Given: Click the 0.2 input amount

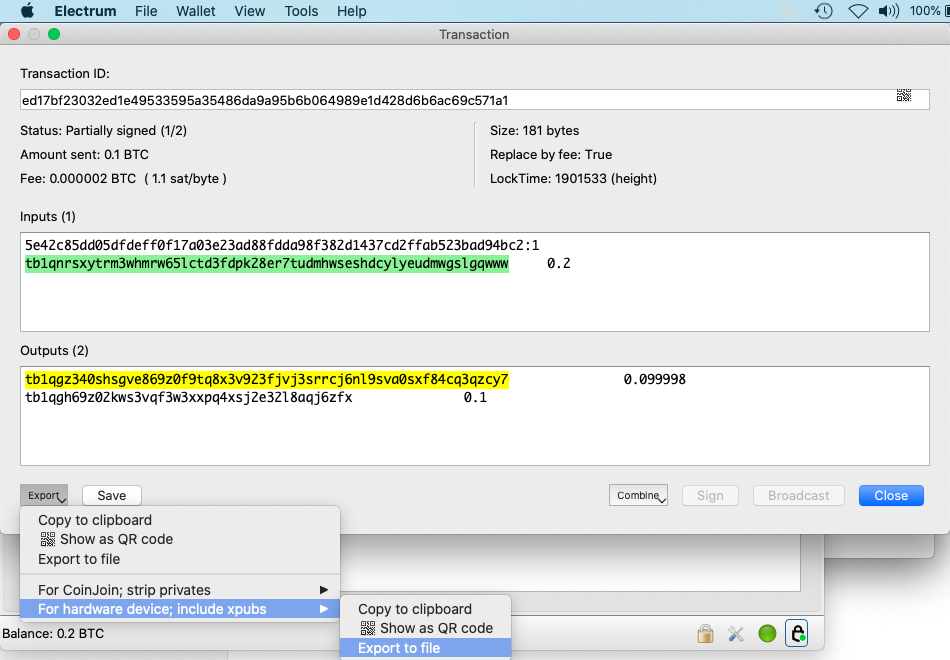Looking at the screenshot, I should click(x=559, y=264).
